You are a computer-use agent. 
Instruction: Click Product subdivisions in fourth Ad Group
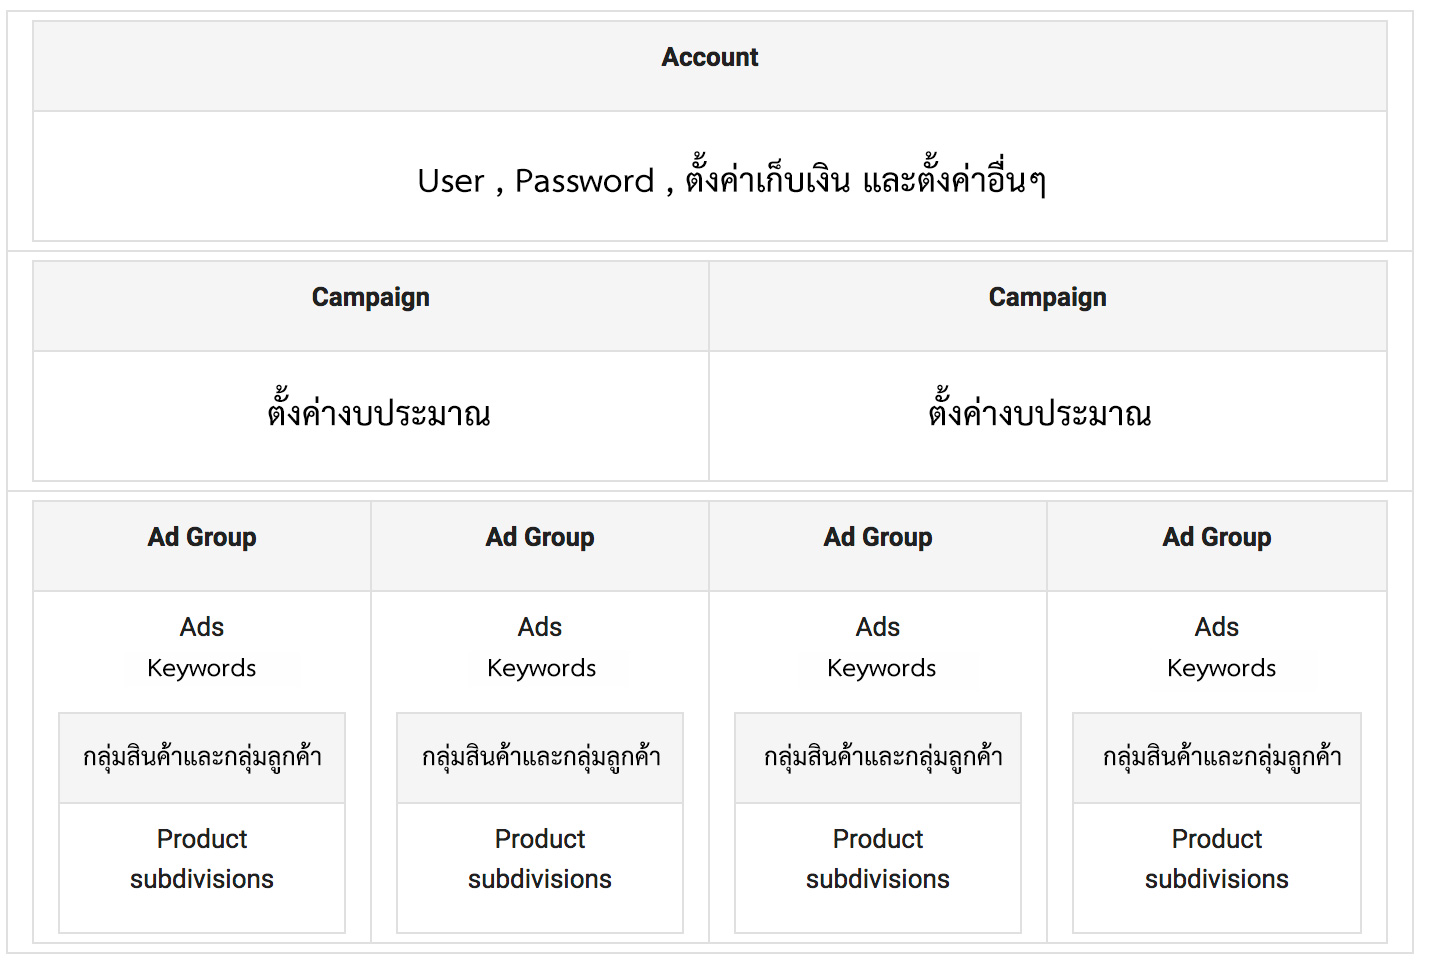[x=1217, y=859]
